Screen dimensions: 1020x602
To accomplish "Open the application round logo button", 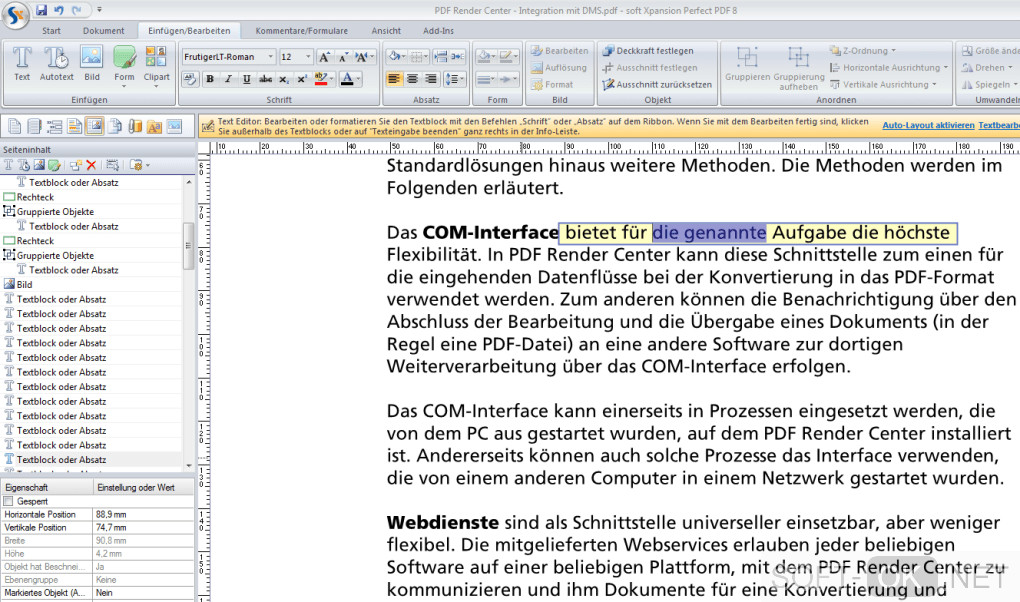I will pos(15,14).
